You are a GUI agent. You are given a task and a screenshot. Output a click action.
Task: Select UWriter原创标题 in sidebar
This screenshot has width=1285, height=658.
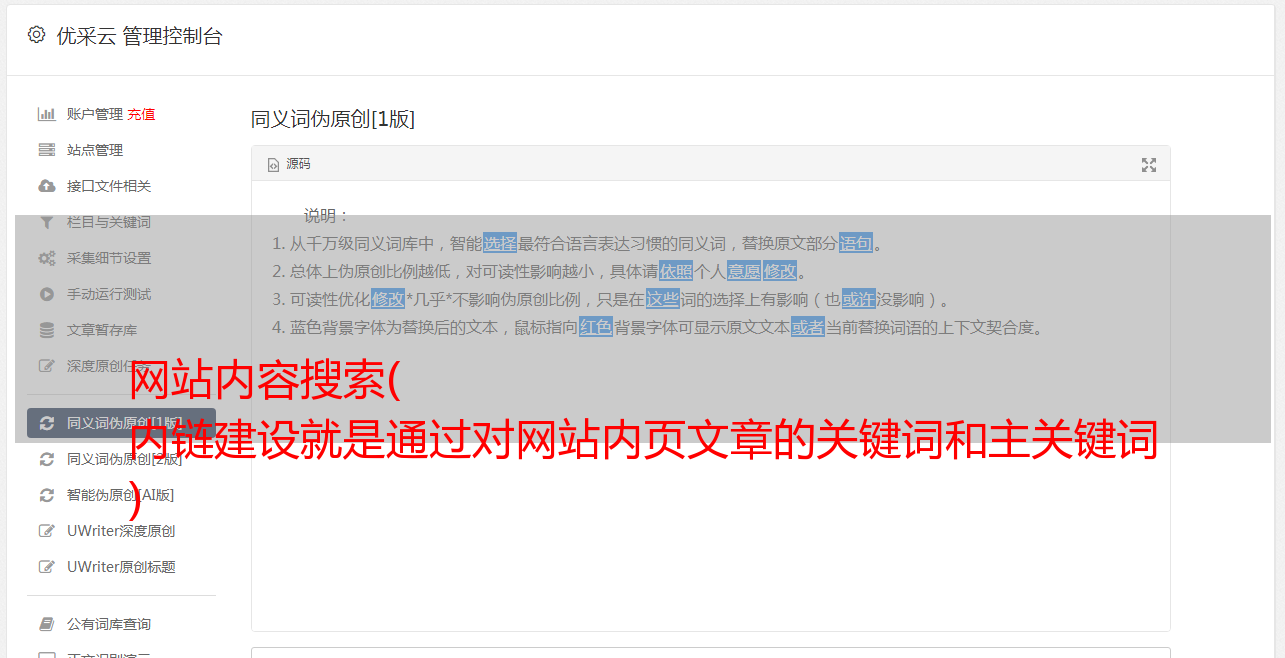pyautogui.click(x=121, y=567)
